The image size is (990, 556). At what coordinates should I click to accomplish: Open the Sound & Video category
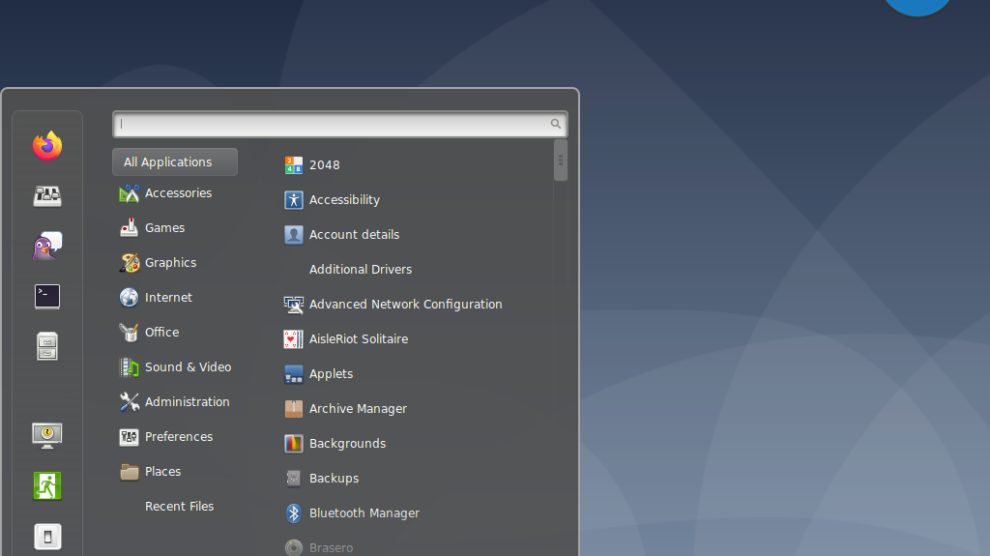pyautogui.click(x=187, y=367)
